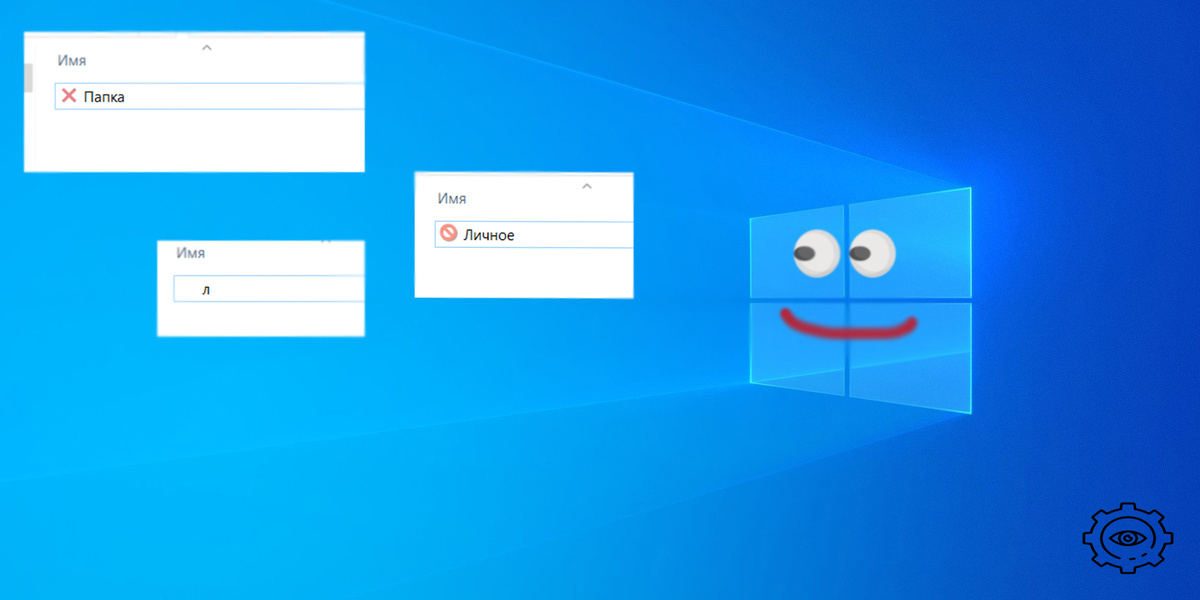Image resolution: width=1200 pixels, height=600 pixels.
Task: Click the Имя column header above "л"
Action: pyautogui.click(x=190, y=254)
